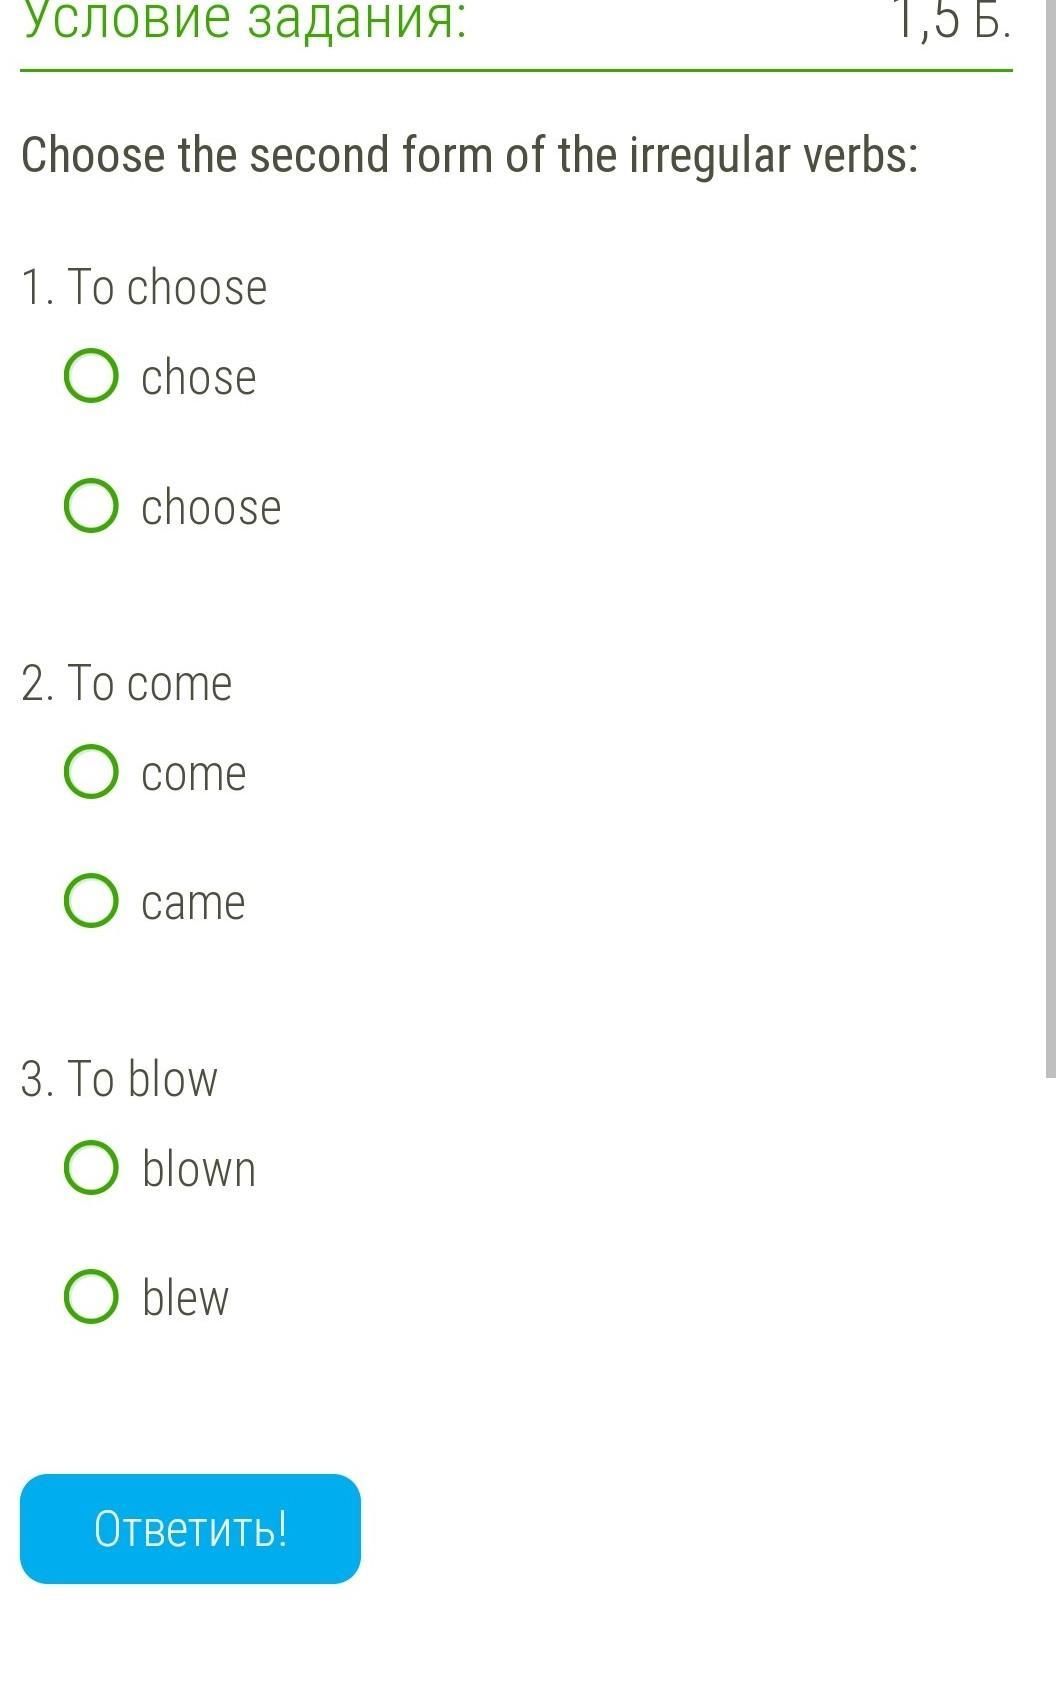Select the radio circle beside "choose"
The width and height of the screenshot is (1056, 1703).
[91, 505]
